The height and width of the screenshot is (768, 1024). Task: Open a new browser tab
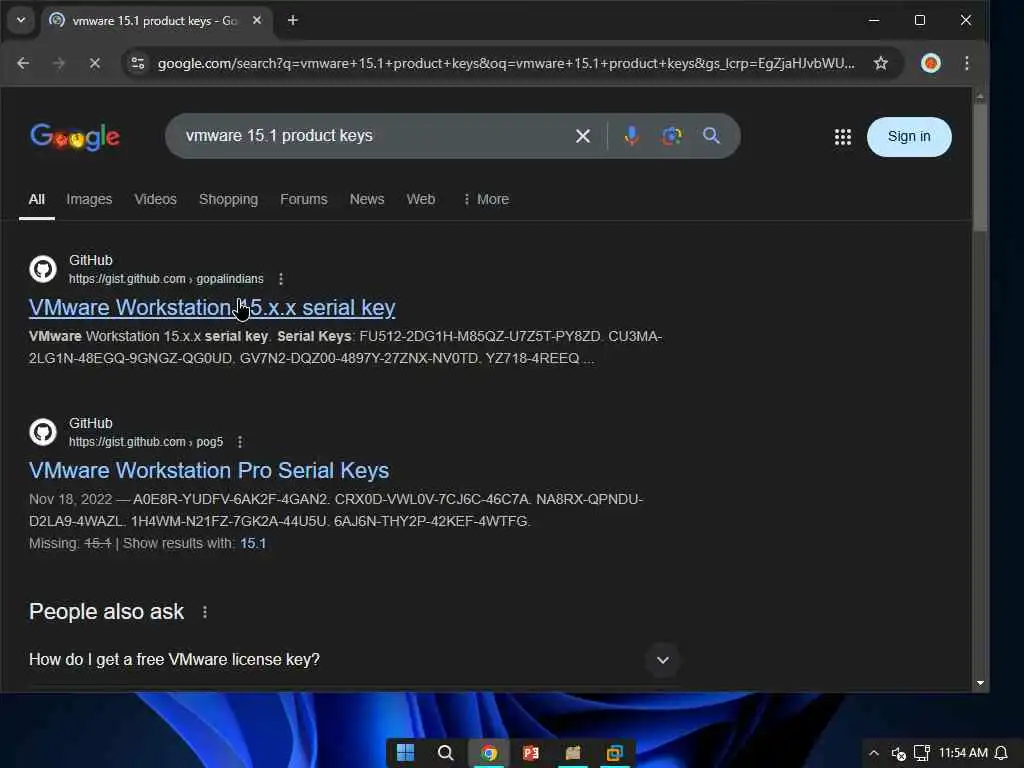(x=293, y=20)
